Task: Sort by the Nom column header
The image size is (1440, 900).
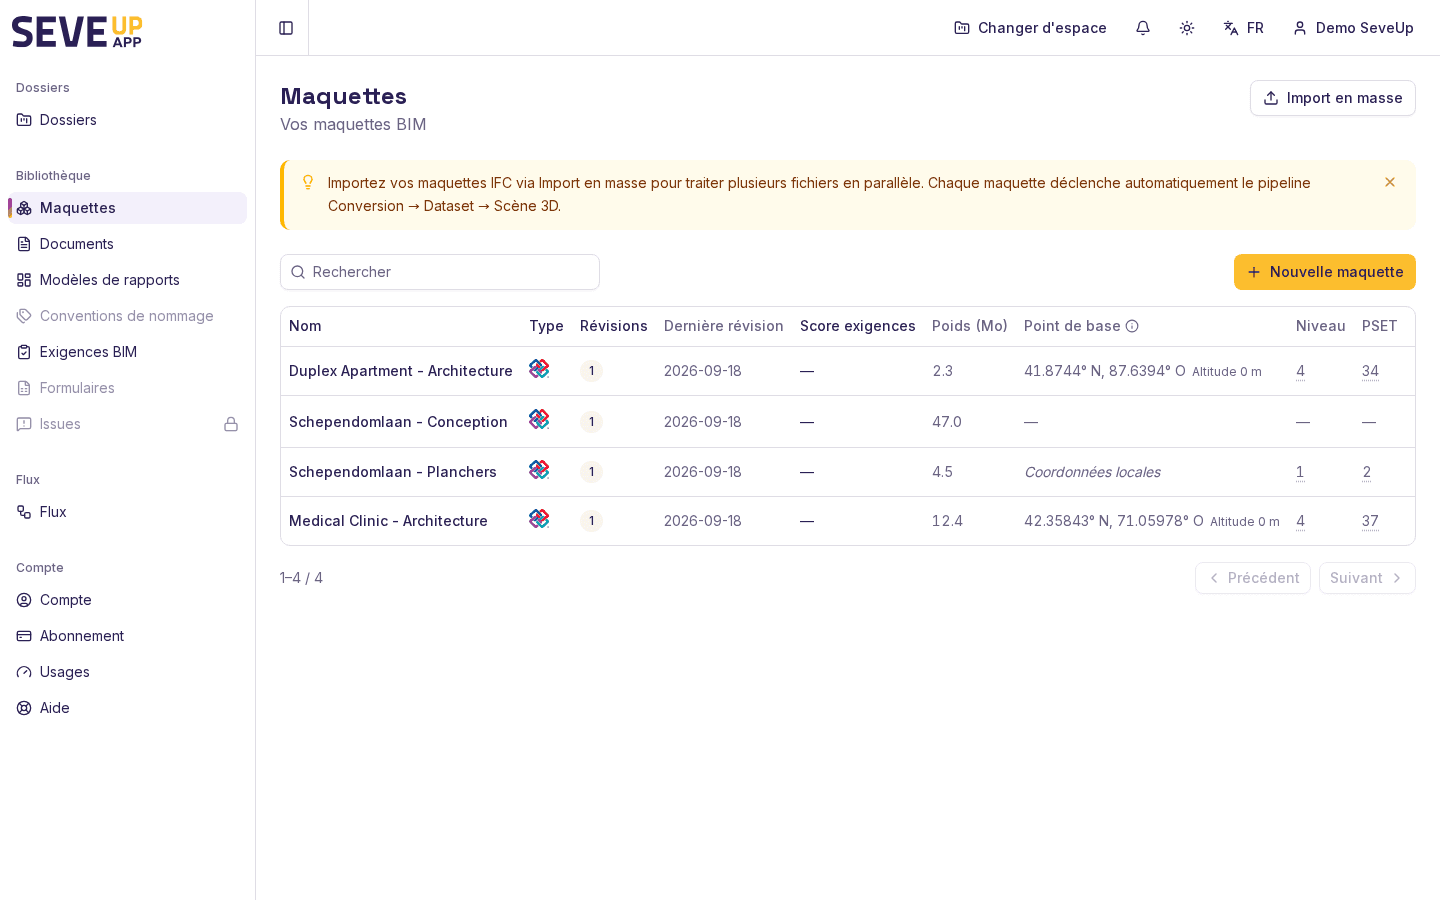Action: (x=305, y=326)
